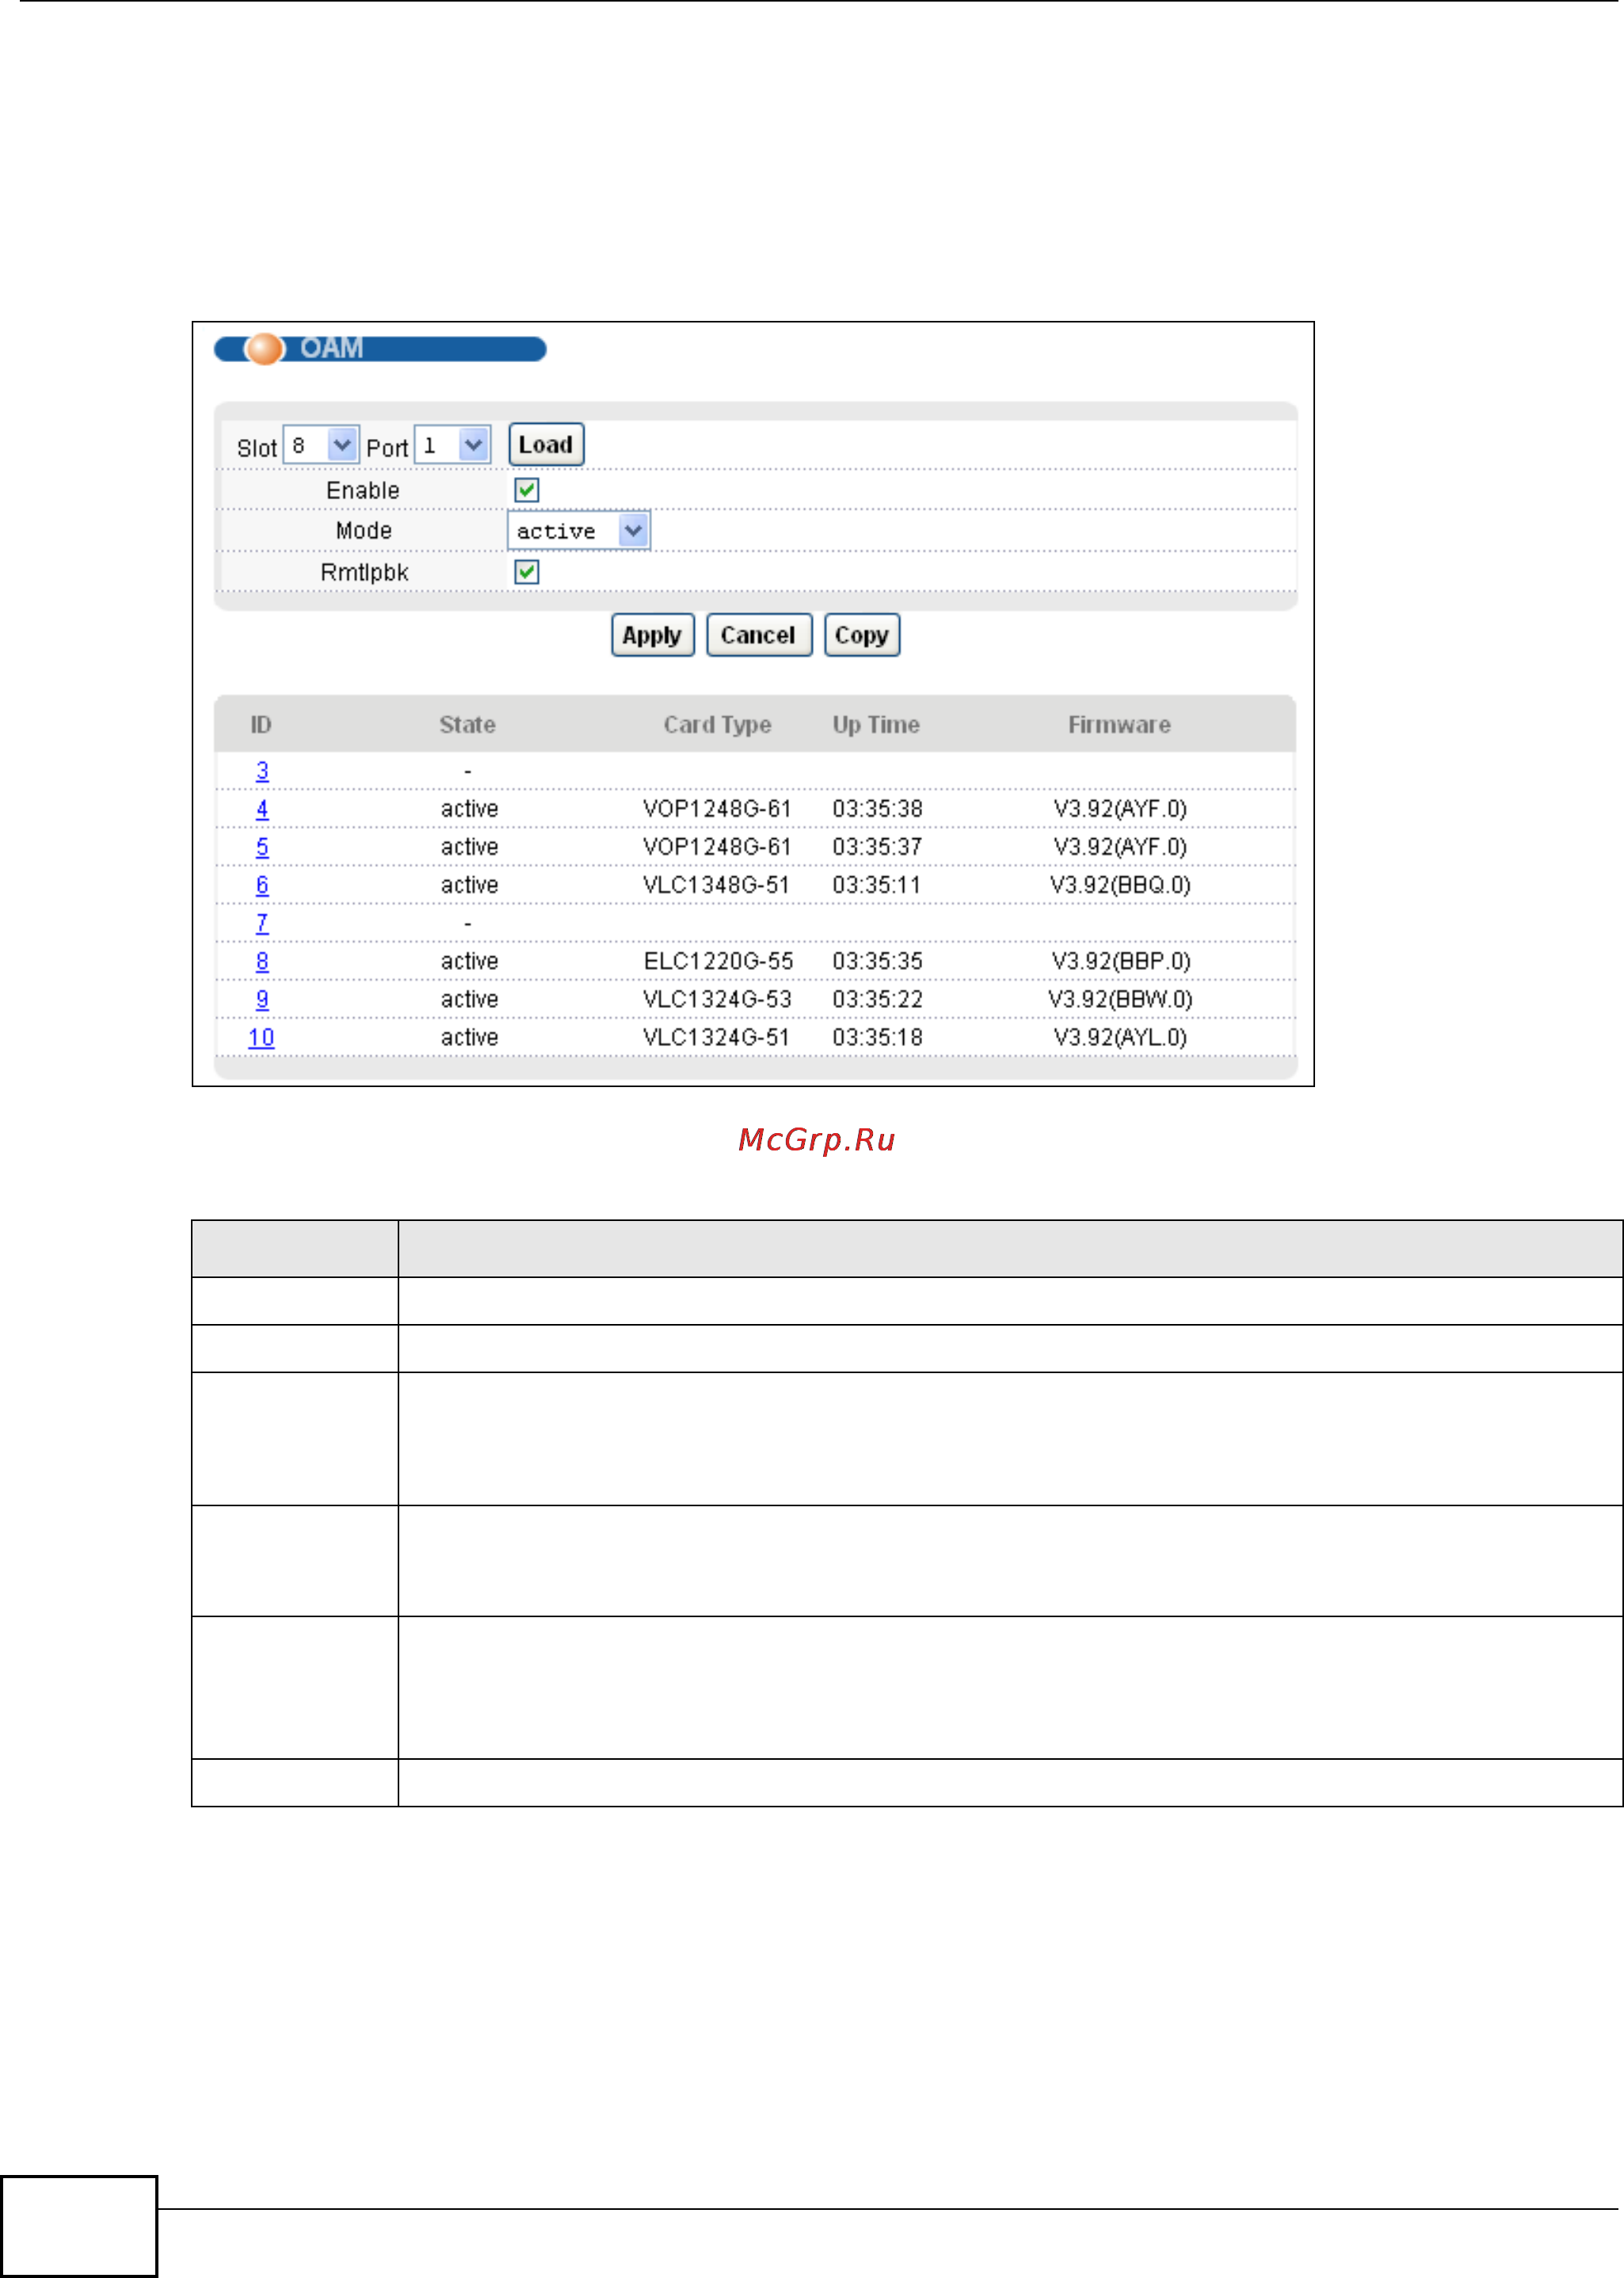The image size is (1624, 2278).
Task: Open slot ID 4 link
Action: click(x=262, y=809)
